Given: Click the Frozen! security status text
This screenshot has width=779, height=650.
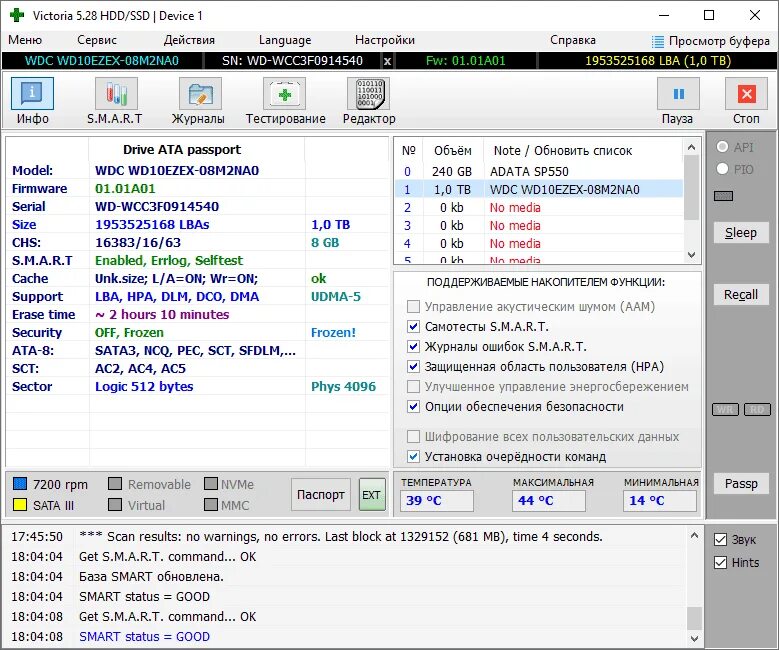Looking at the screenshot, I should click(333, 332).
